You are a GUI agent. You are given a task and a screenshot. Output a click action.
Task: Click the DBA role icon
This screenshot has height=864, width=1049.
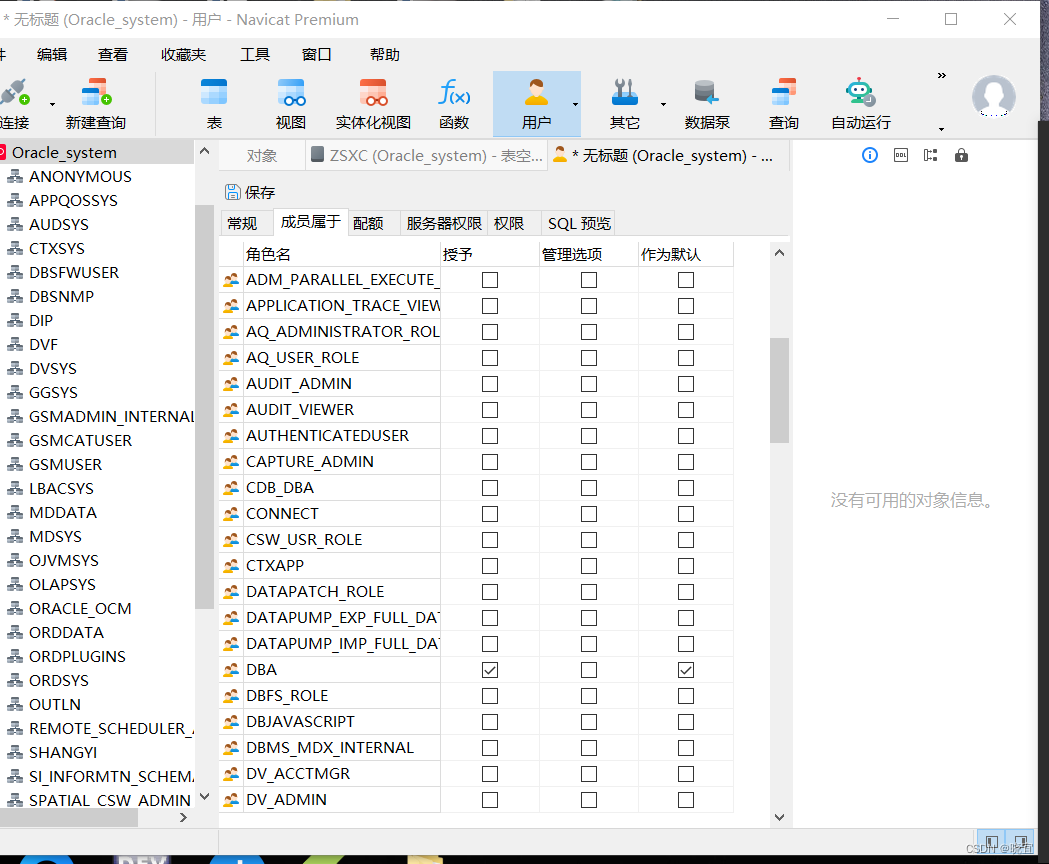(x=231, y=670)
